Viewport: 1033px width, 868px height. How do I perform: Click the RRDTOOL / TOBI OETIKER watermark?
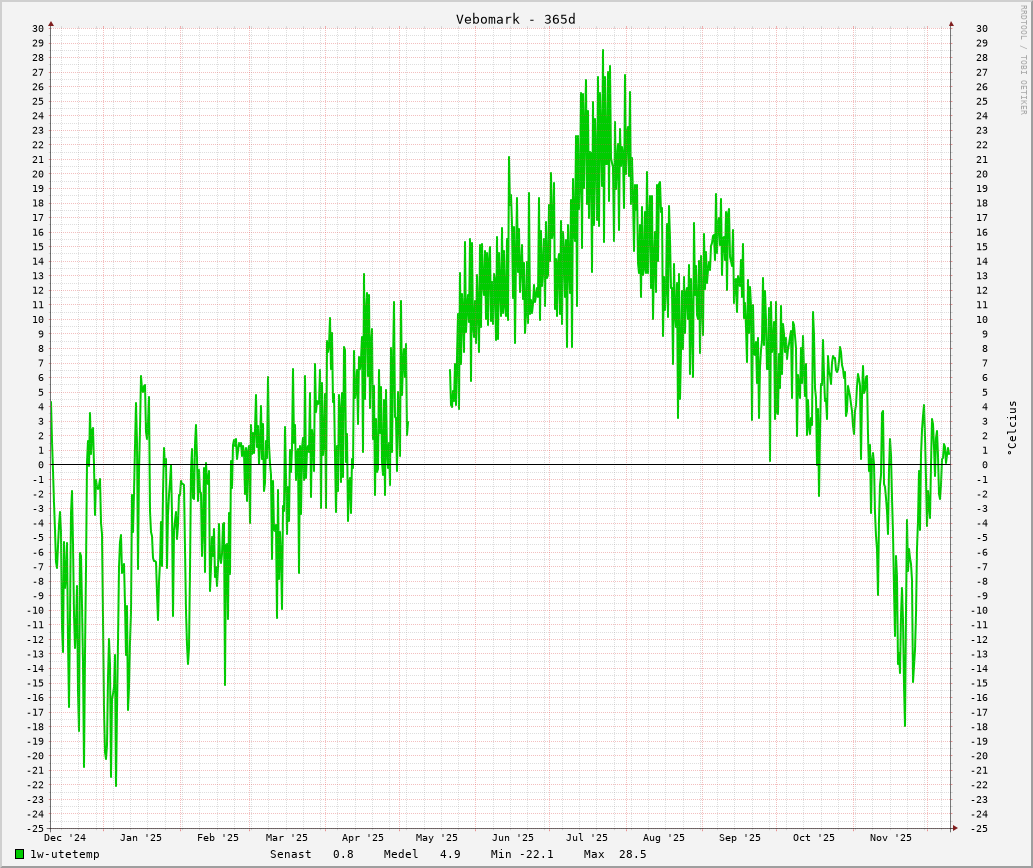click(1023, 60)
